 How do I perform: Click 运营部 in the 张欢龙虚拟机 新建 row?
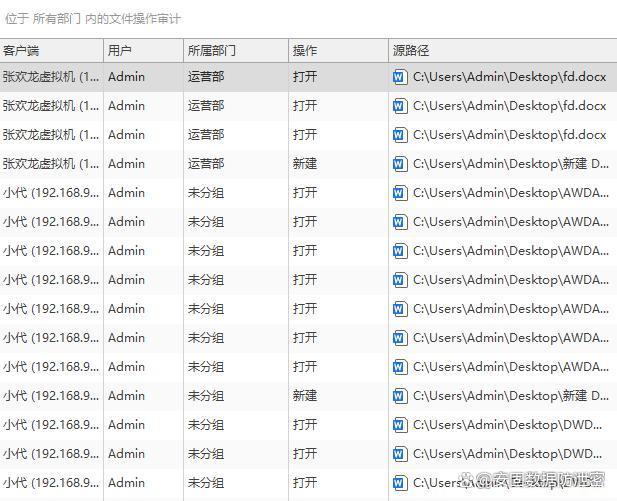tap(206, 164)
